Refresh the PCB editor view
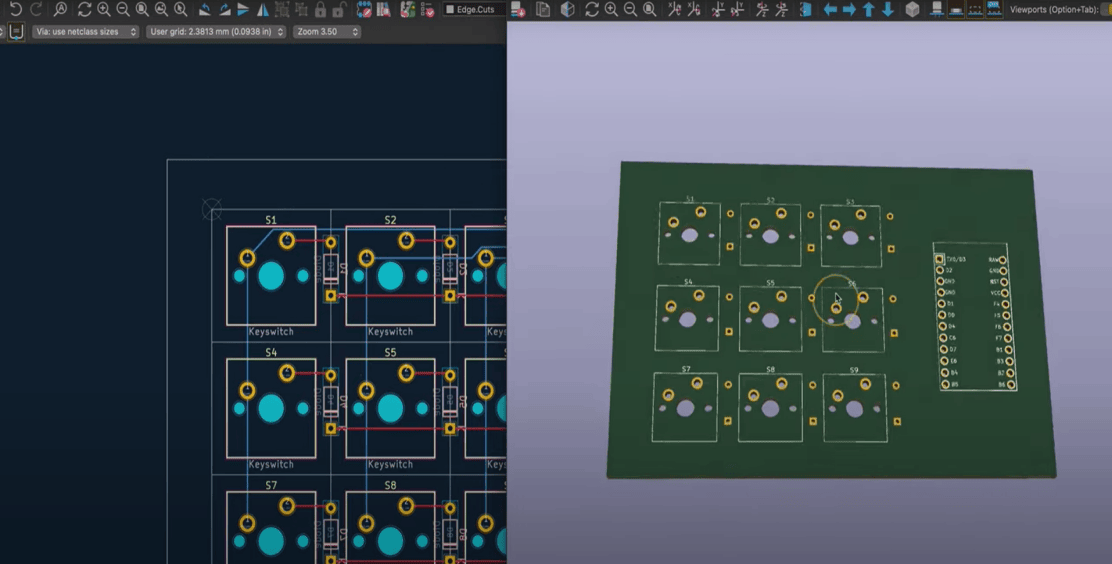1112x564 pixels. pos(84,10)
